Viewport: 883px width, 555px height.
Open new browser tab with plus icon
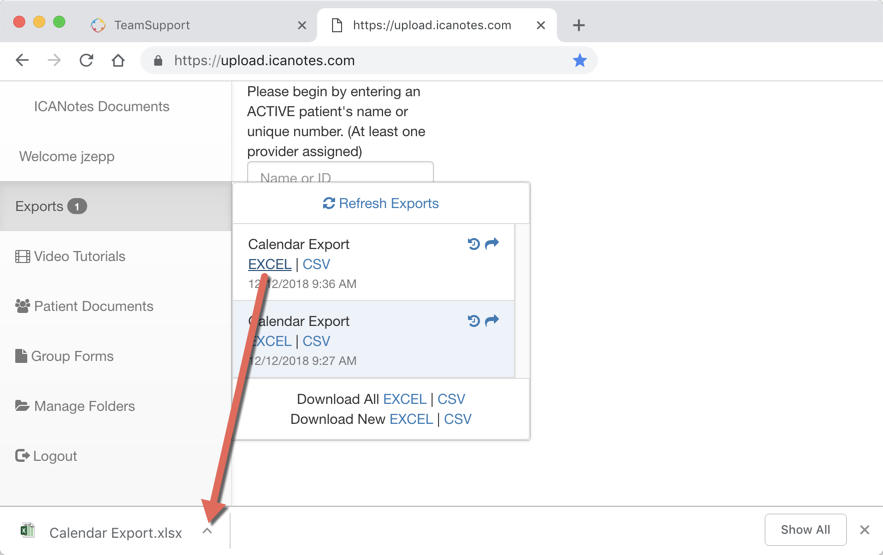[x=579, y=25]
